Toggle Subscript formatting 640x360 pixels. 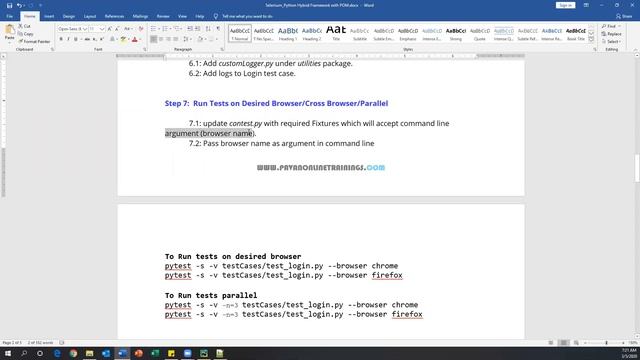(94, 39)
